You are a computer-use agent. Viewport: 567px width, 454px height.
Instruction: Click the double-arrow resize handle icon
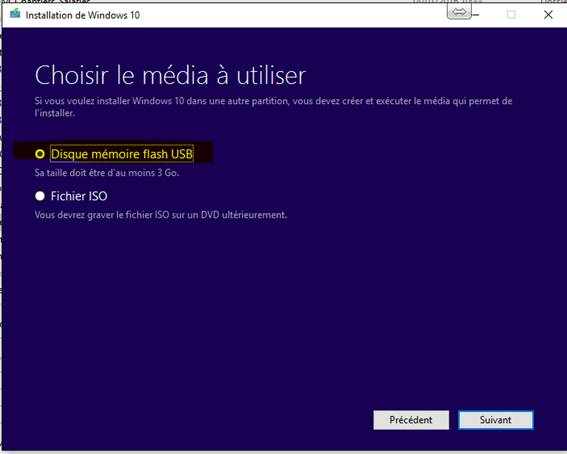click(459, 12)
